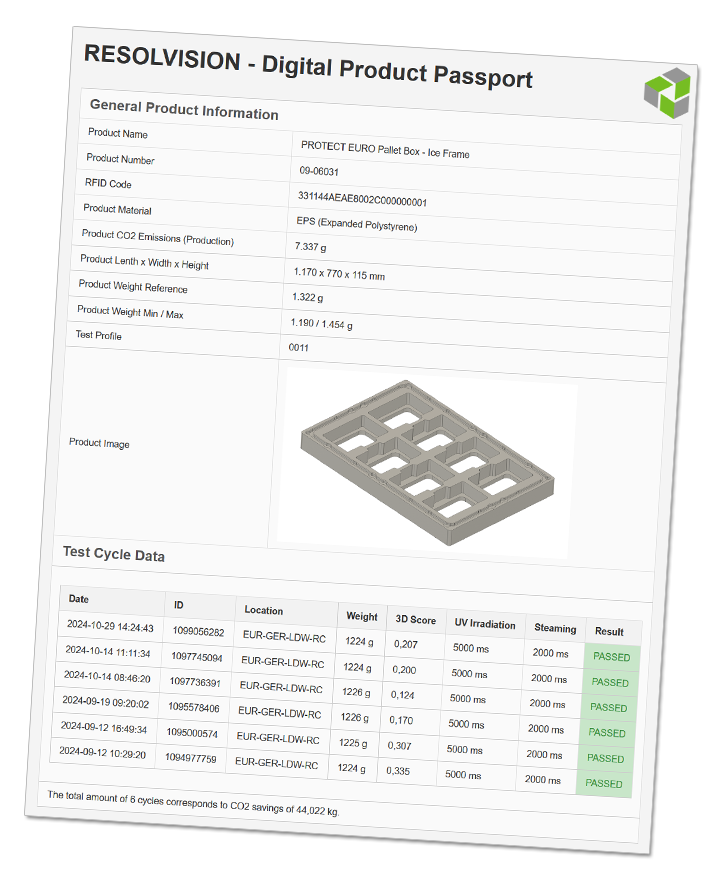Image resolution: width=722 pixels, height=880 pixels.
Task: Click Product CO2 Emissions (Production) label
Action: pos(158,237)
